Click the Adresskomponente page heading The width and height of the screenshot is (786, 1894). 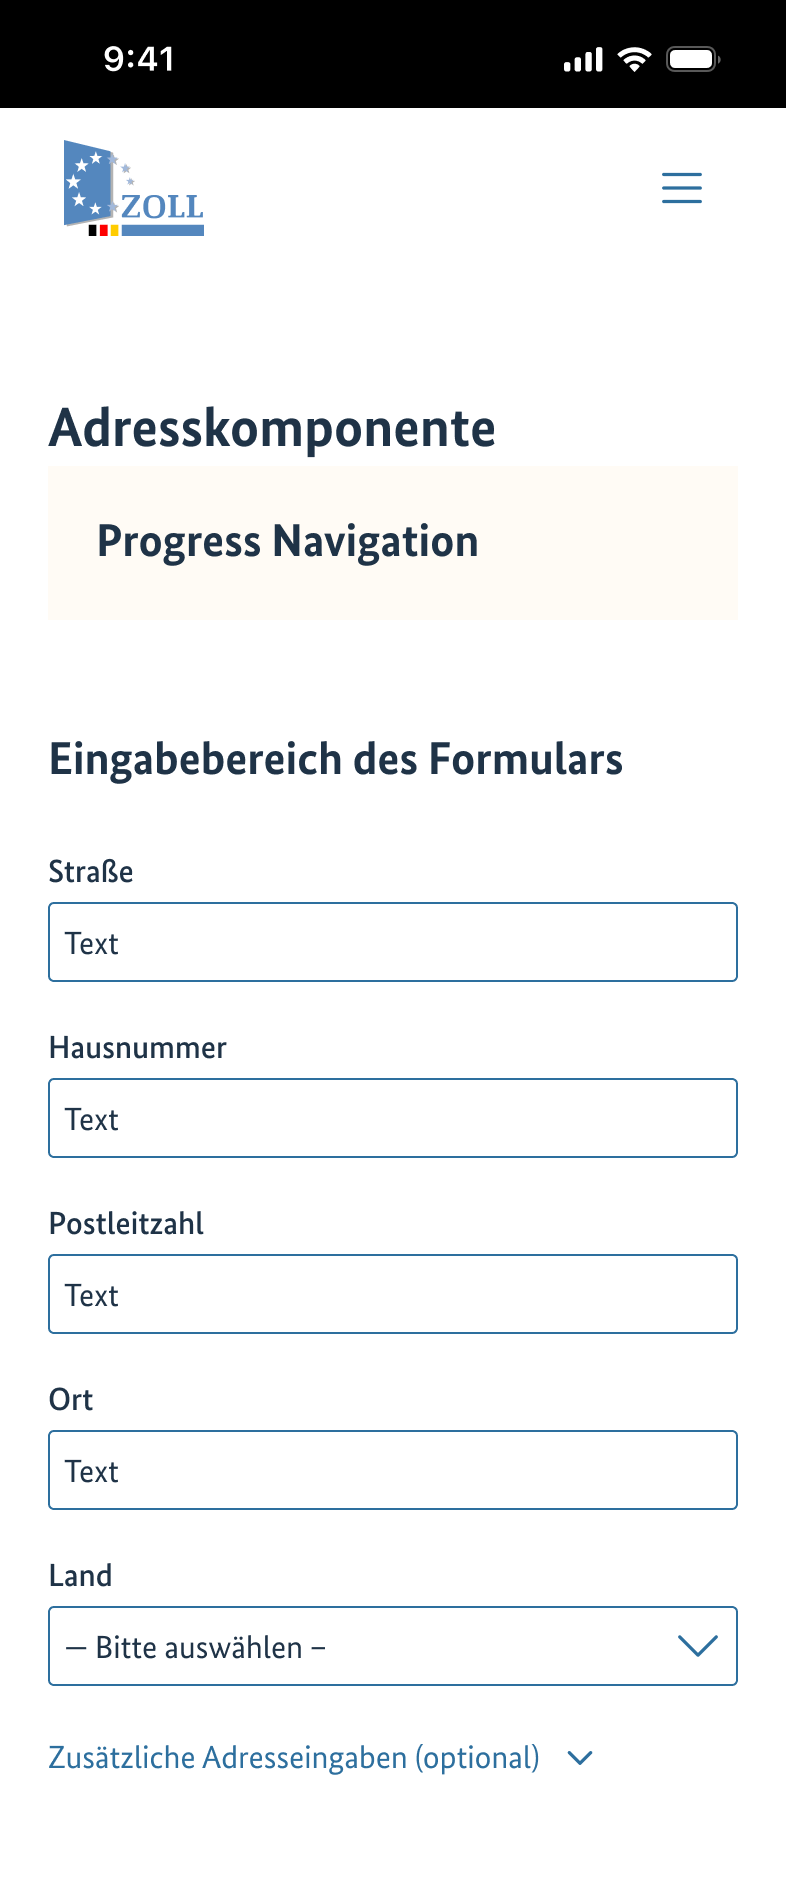click(273, 427)
